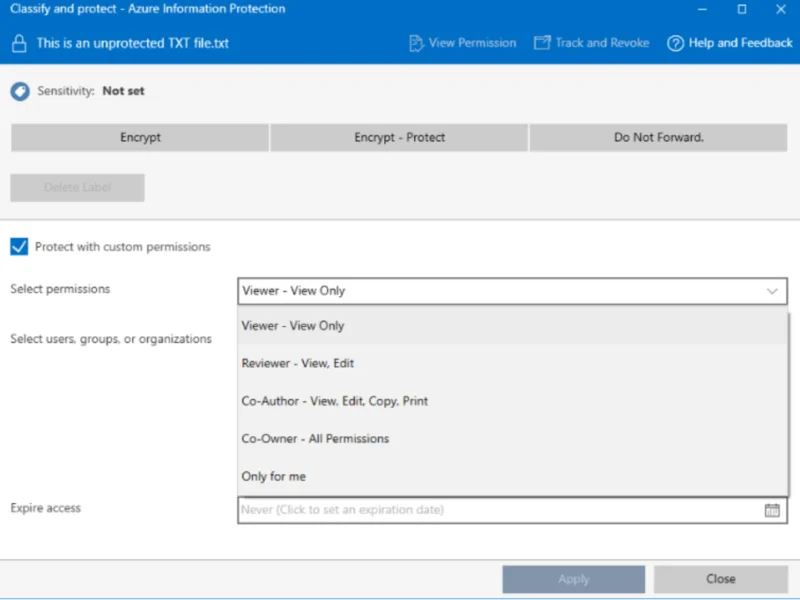The height and width of the screenshot is (600, 800).
Task: Minimize the Azure Information Protection window
Action: coord(703,9)
